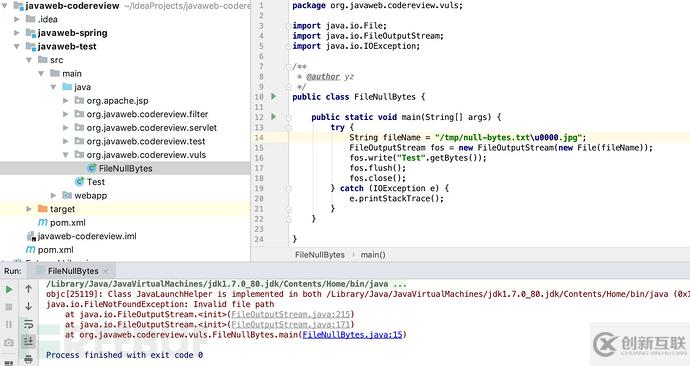Click the orange target folder icon
The image size is (690, 366).
(43, 209)
